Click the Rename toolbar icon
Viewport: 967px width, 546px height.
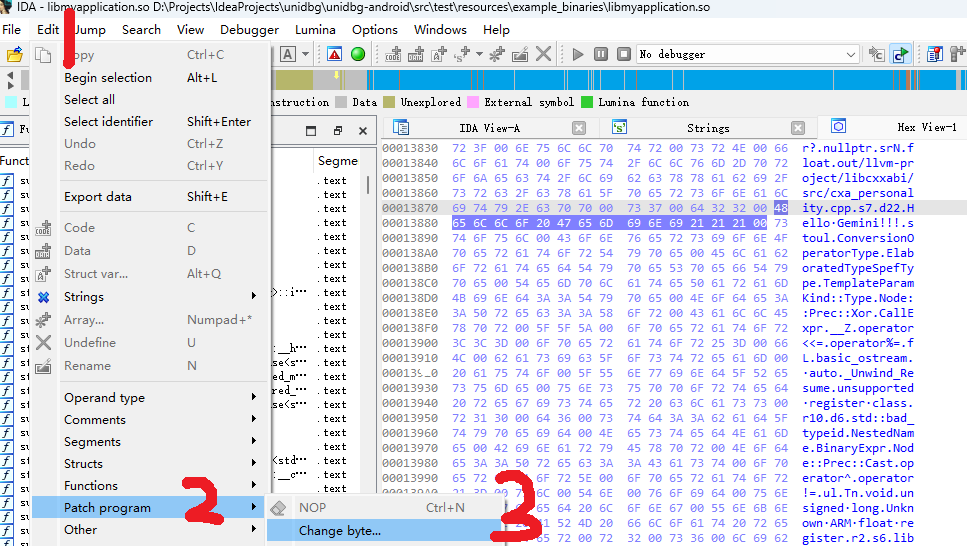(x=520, y=54)
